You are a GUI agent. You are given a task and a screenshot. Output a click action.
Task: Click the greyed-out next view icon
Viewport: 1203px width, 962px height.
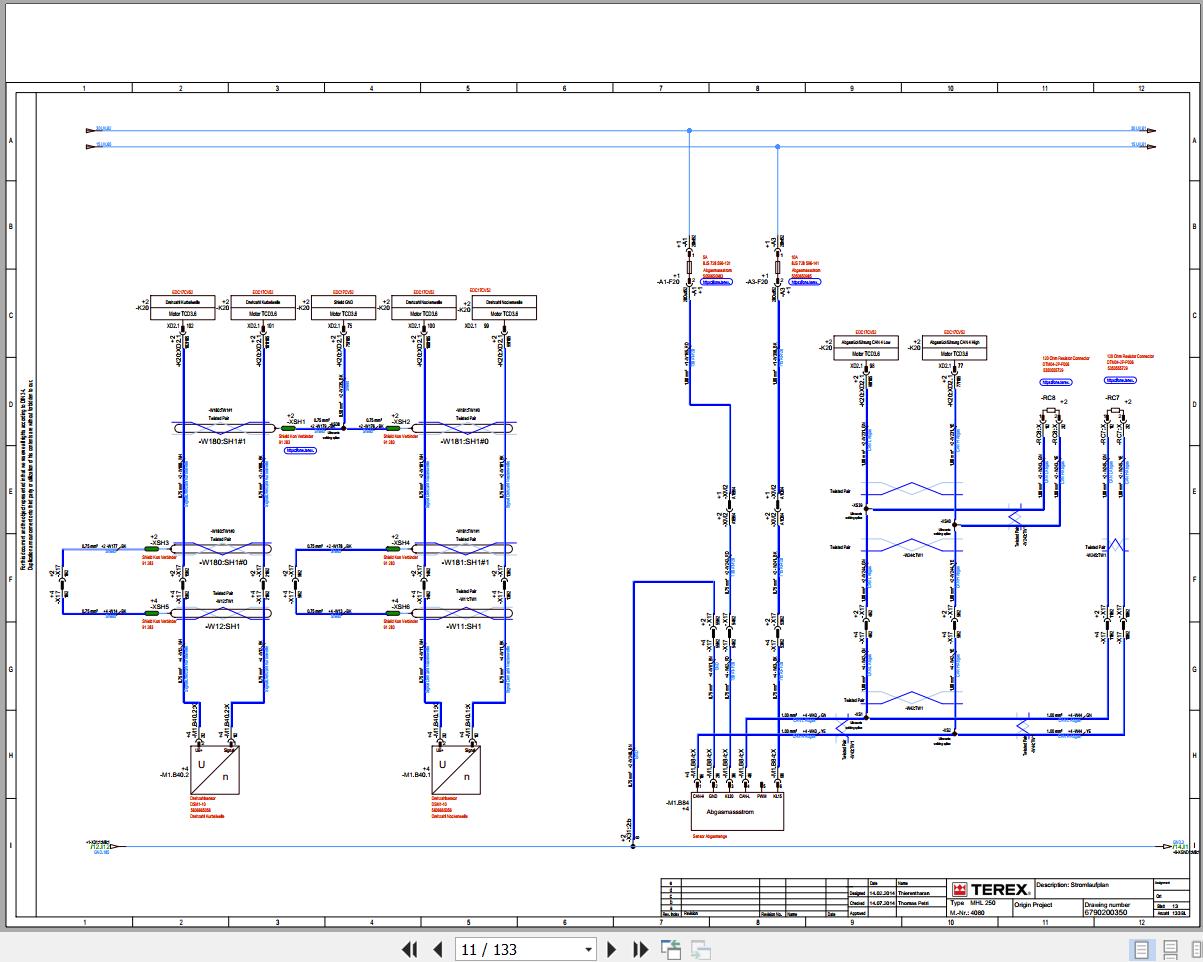pos(700,949)
